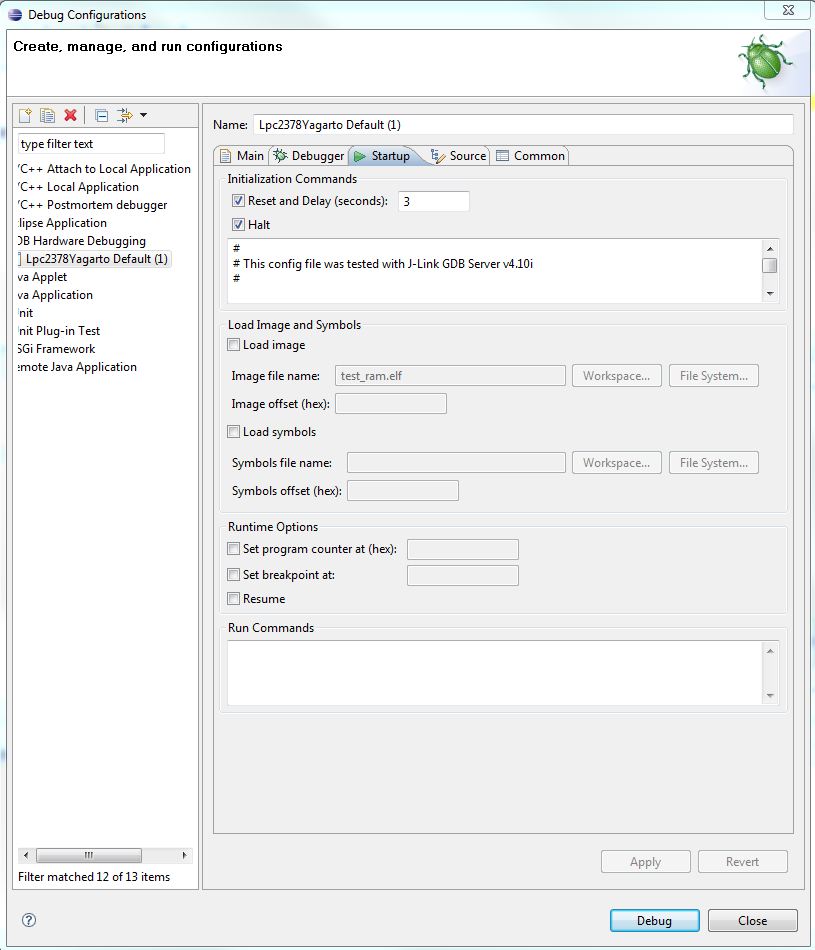
Task: Click the Apply button
Action: pos(645,862)
